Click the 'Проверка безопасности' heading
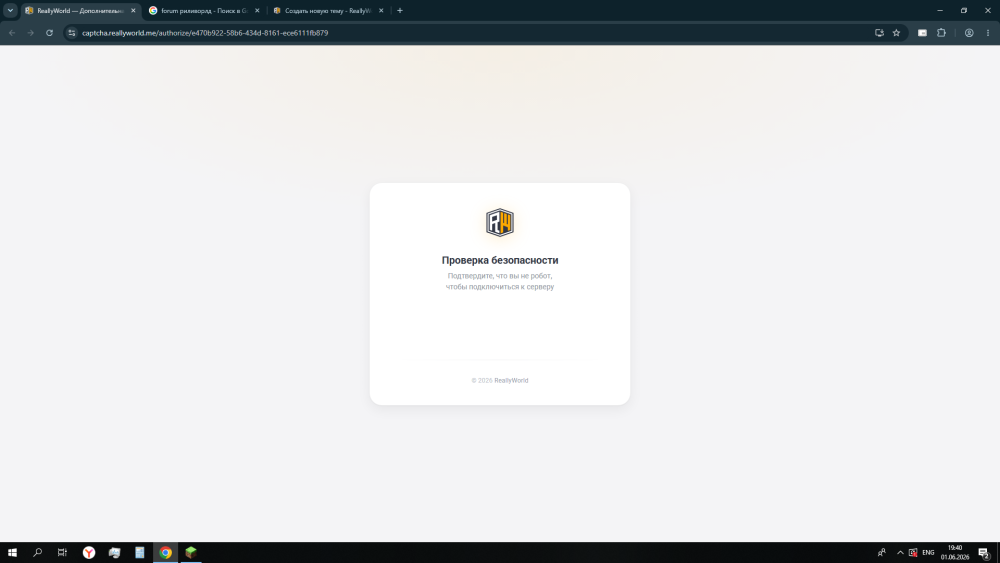Viewport: 1000px width, 563px height. pos(500,260)
